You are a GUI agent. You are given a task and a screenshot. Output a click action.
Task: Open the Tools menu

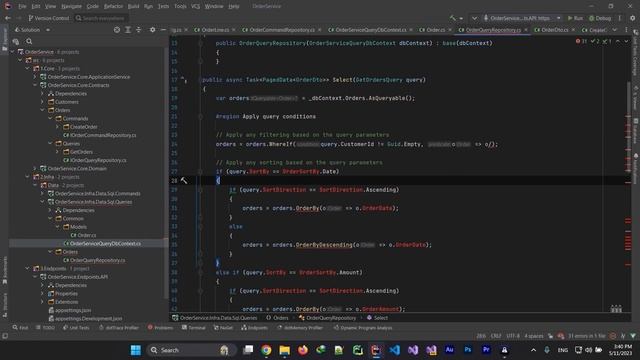coord(180,6)
